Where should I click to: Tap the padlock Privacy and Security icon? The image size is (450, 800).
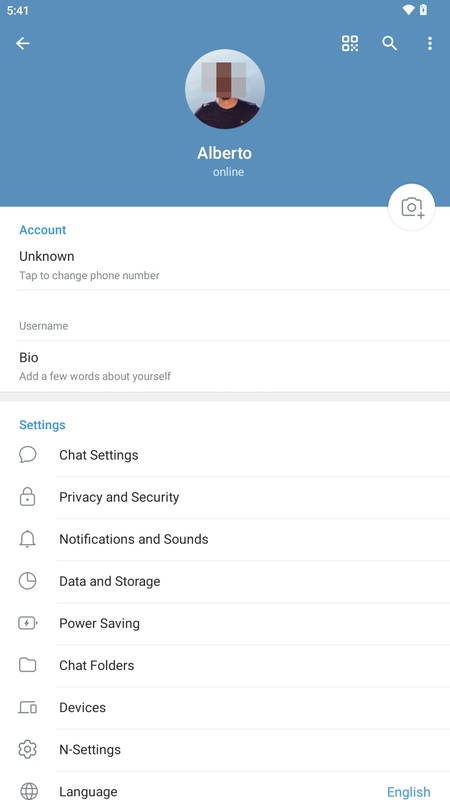28,496
